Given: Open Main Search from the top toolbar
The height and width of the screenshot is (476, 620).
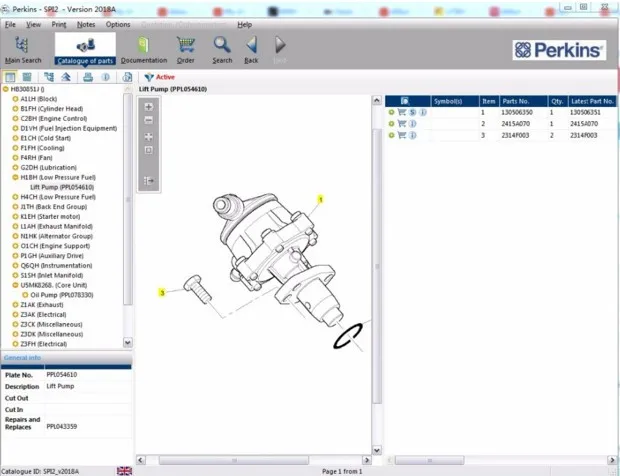Looking at the screenshot, I should coord(23,49).
